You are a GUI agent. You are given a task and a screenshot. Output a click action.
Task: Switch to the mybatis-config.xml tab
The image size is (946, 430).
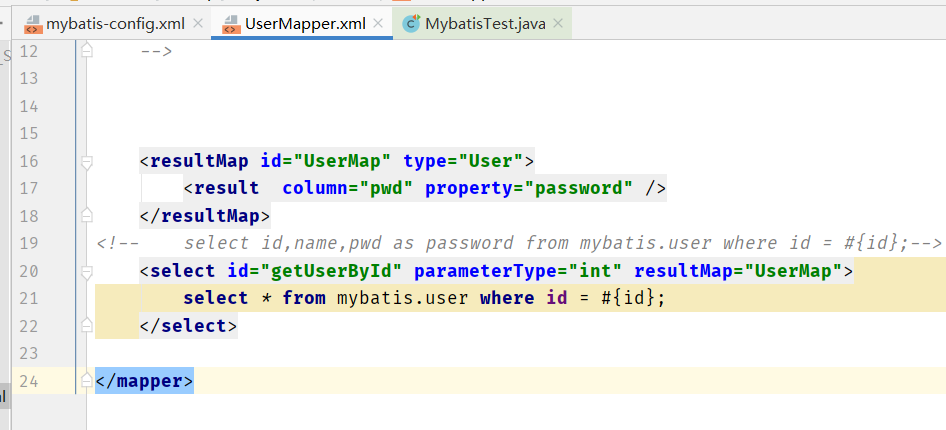point(115,24)
